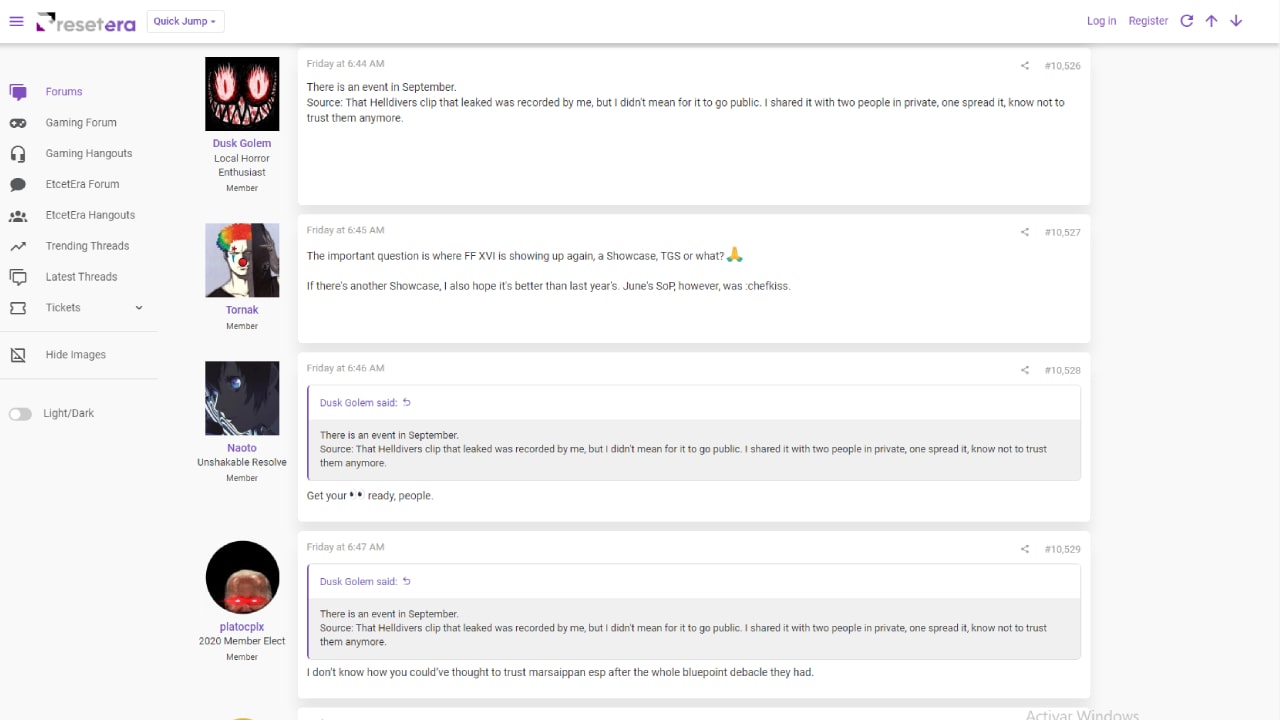
Task: Share post #10,528 via its share icon
Action: pos(1025,371)
